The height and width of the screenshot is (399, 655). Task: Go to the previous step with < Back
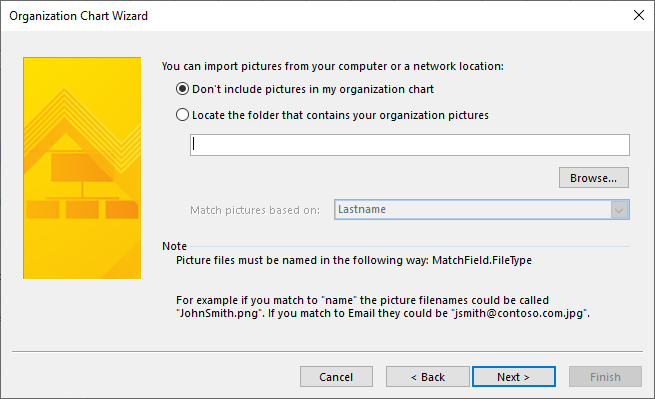click(428, 377)
